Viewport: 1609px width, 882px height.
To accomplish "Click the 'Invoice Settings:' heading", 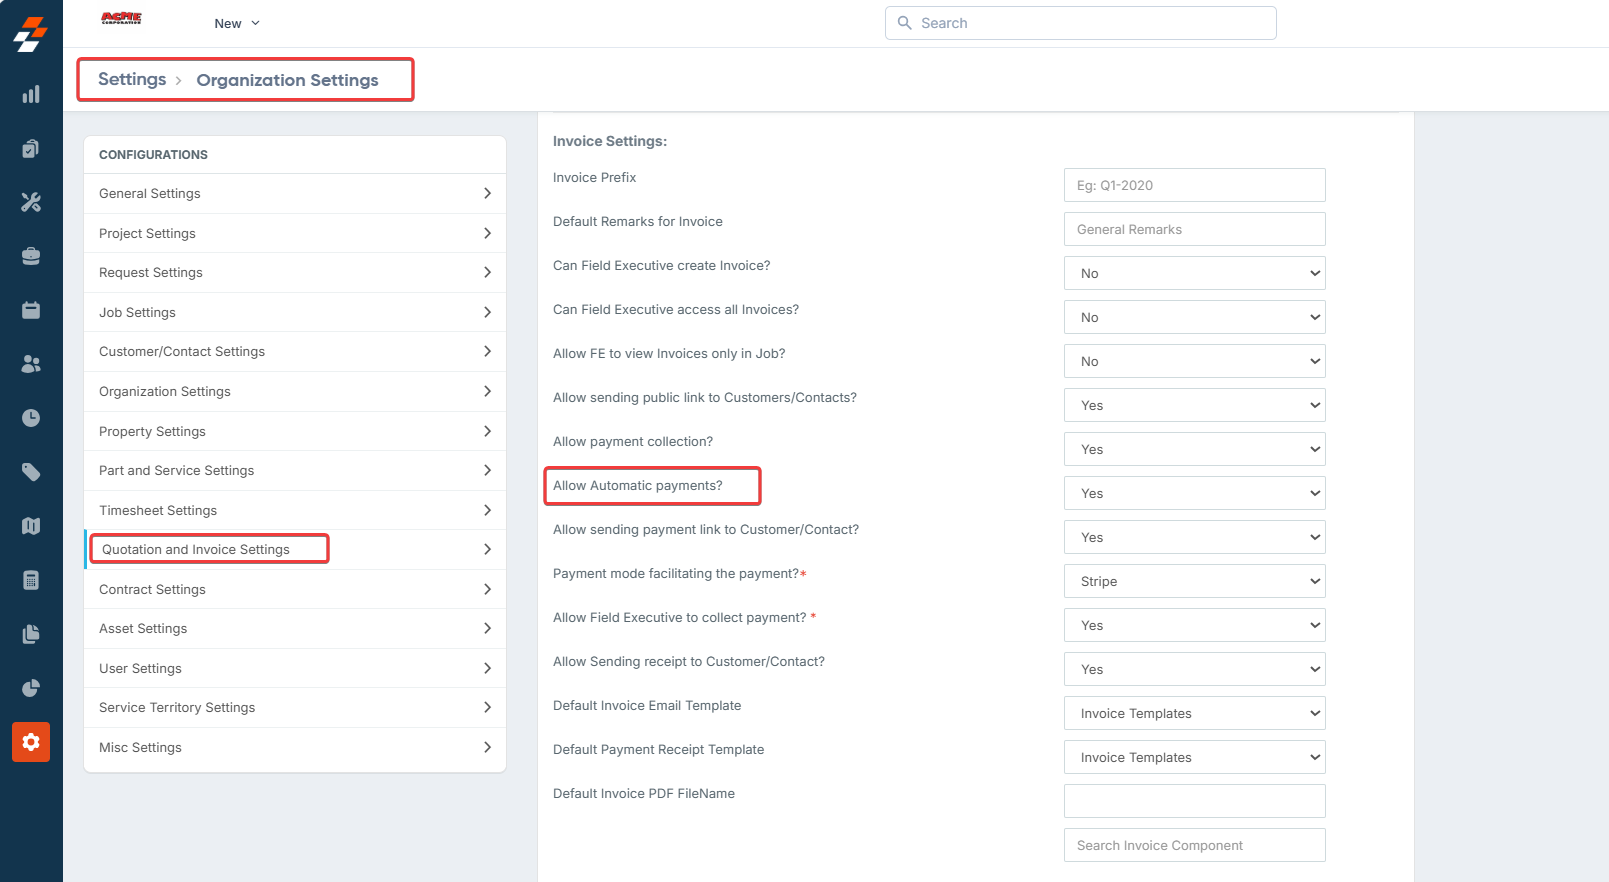I will click(x=610, y=141).
